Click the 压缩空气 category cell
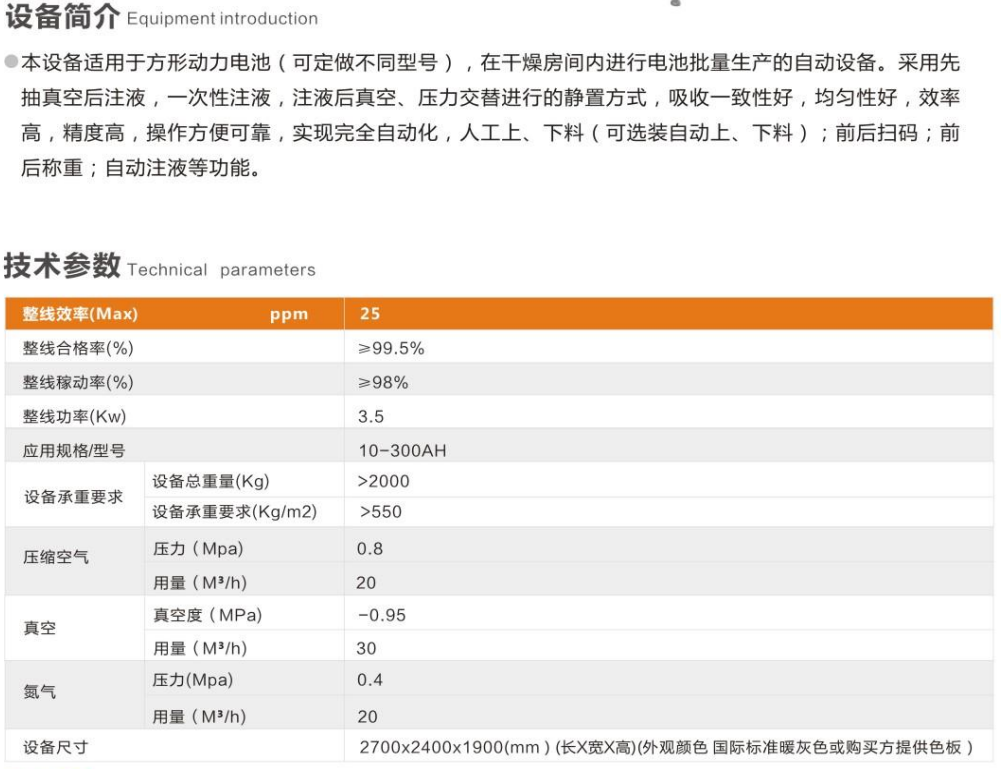1001x769 pixels. 56,557
